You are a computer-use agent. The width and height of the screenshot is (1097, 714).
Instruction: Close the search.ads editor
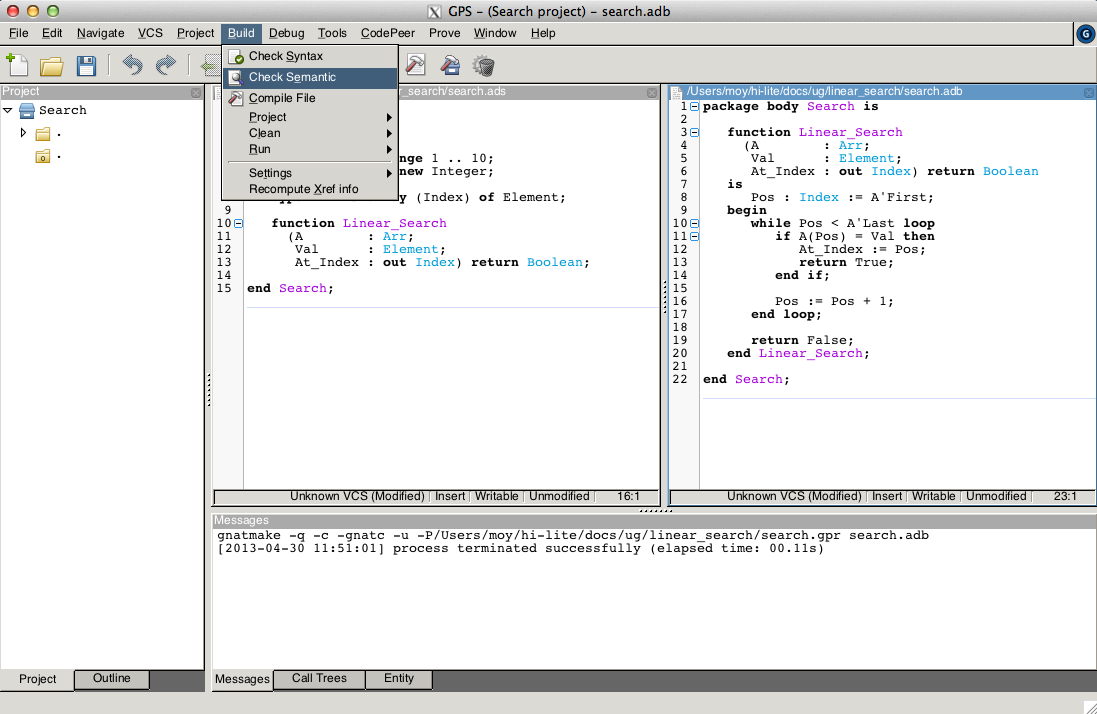pyautogui.click(x=651, y=92)
